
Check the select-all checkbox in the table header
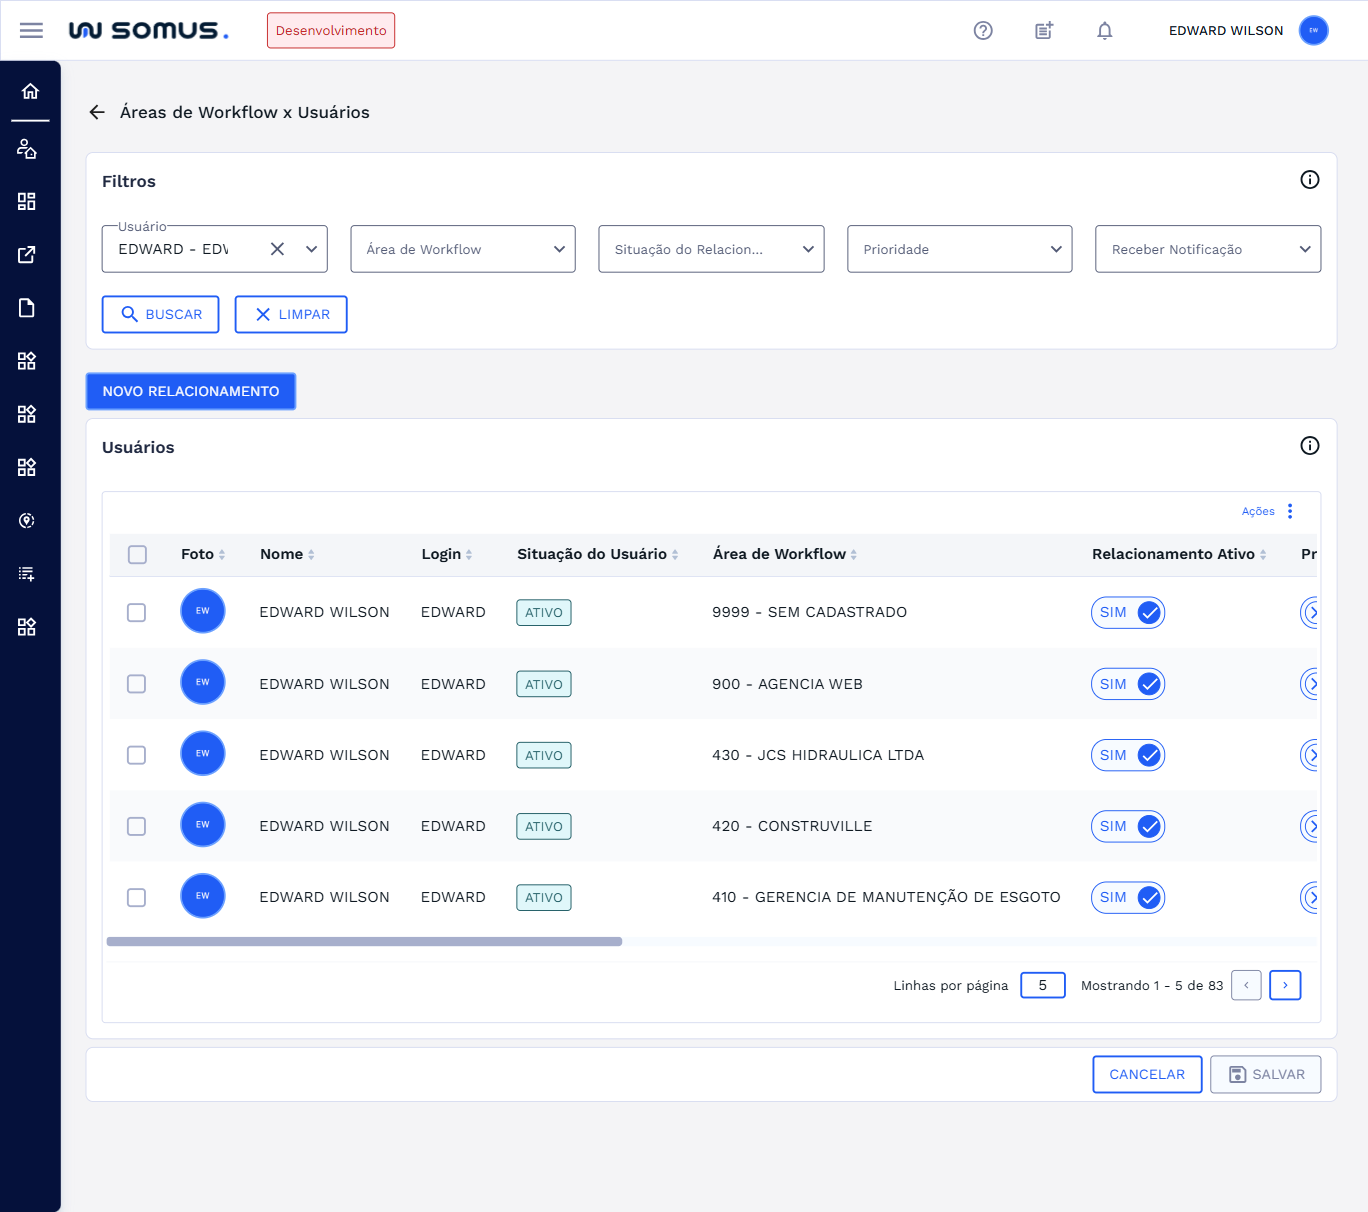pos(137,554)
